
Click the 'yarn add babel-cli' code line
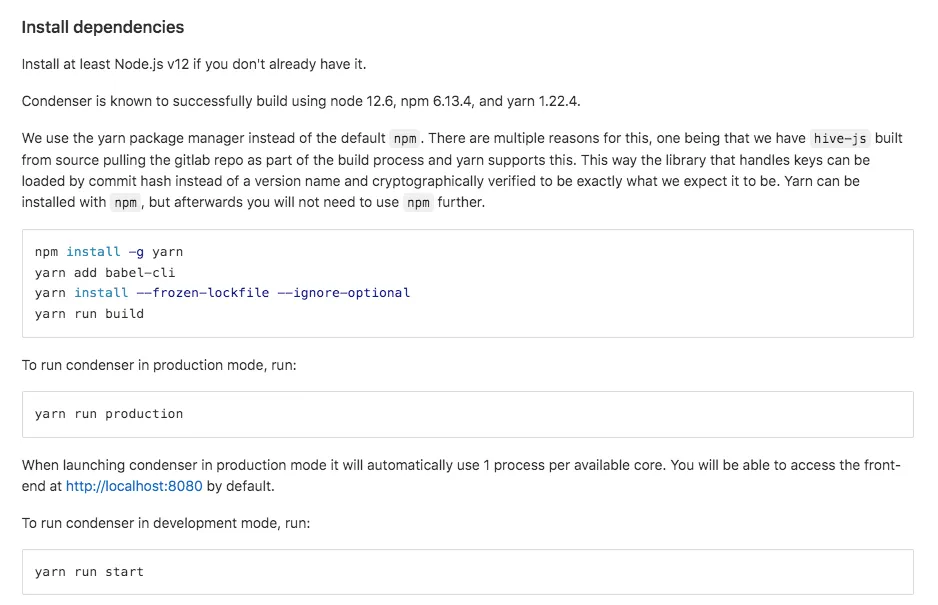(105, 273)
